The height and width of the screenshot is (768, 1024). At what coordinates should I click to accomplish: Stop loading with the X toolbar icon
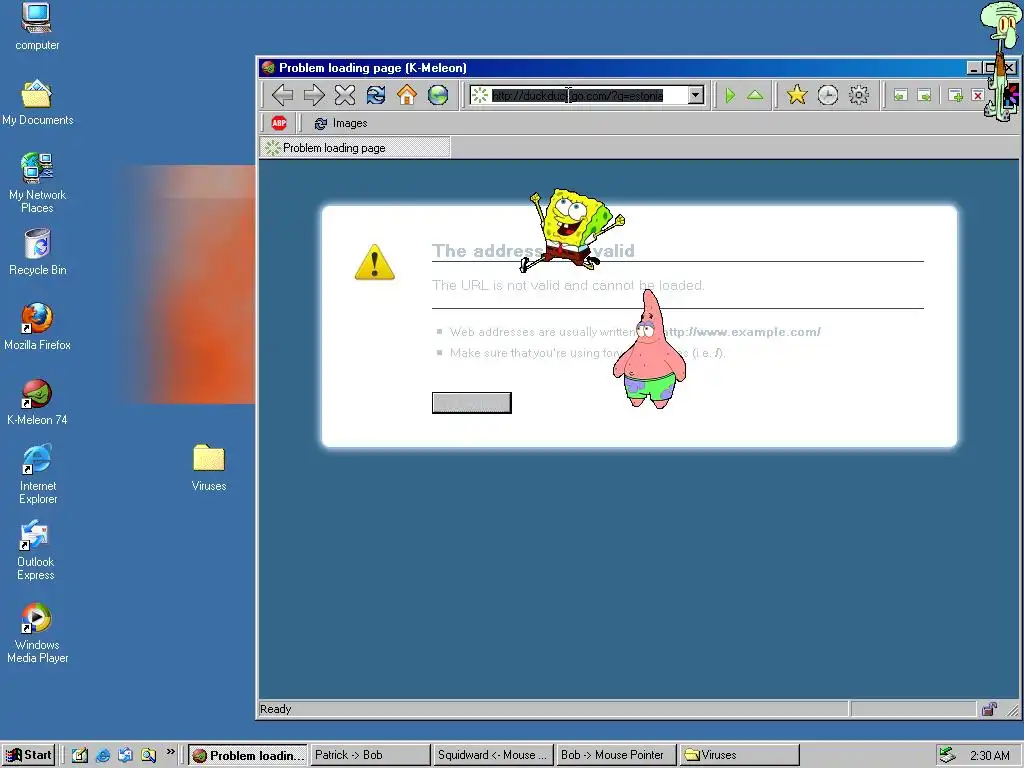point(345,95)
